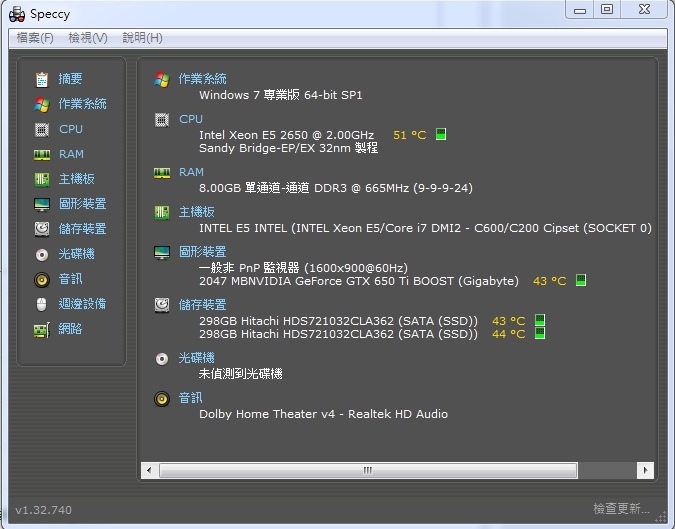Select 光碟機 in the sidebar
Image resolution: width=675 pixels, height=529 pixels.
76,254
